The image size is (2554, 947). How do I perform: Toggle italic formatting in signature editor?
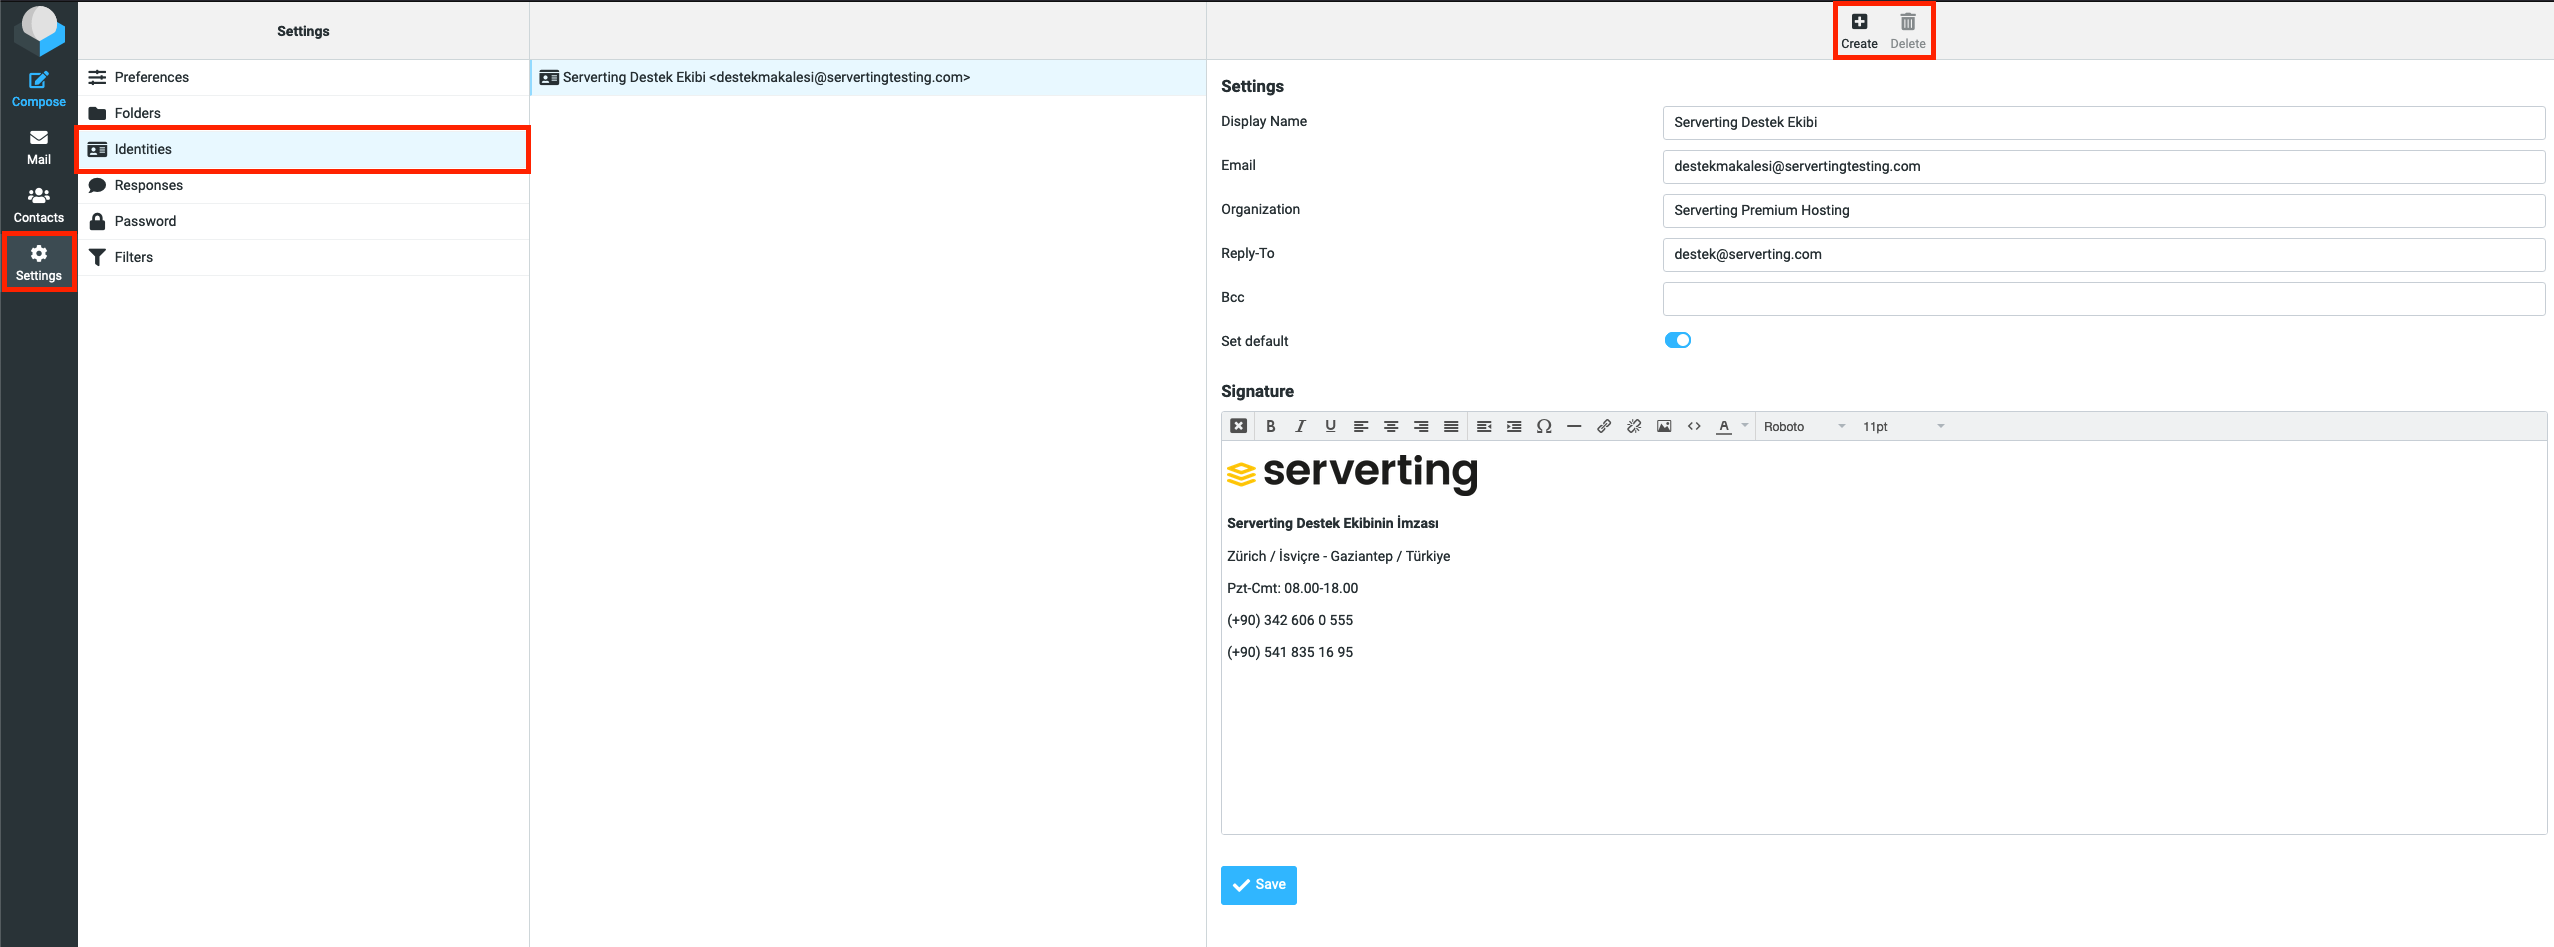[x=1300, y=426]
